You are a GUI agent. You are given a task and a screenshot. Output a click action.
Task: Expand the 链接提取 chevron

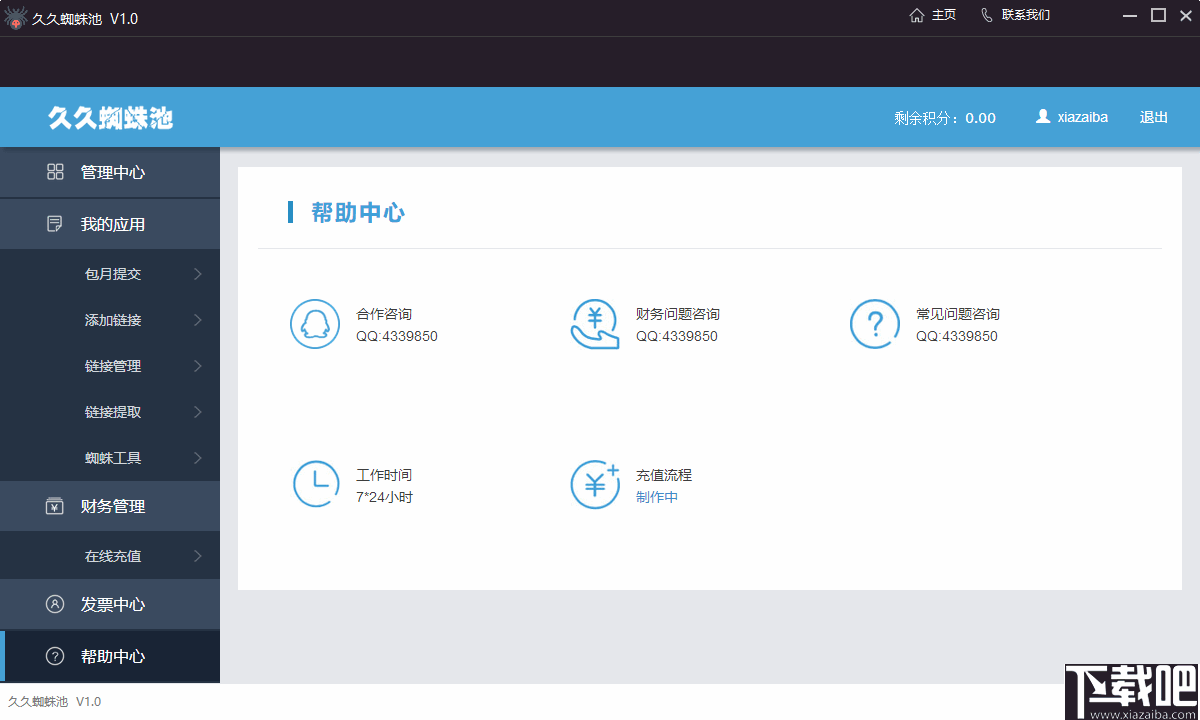pyautogui.click(x=198, y=412)
